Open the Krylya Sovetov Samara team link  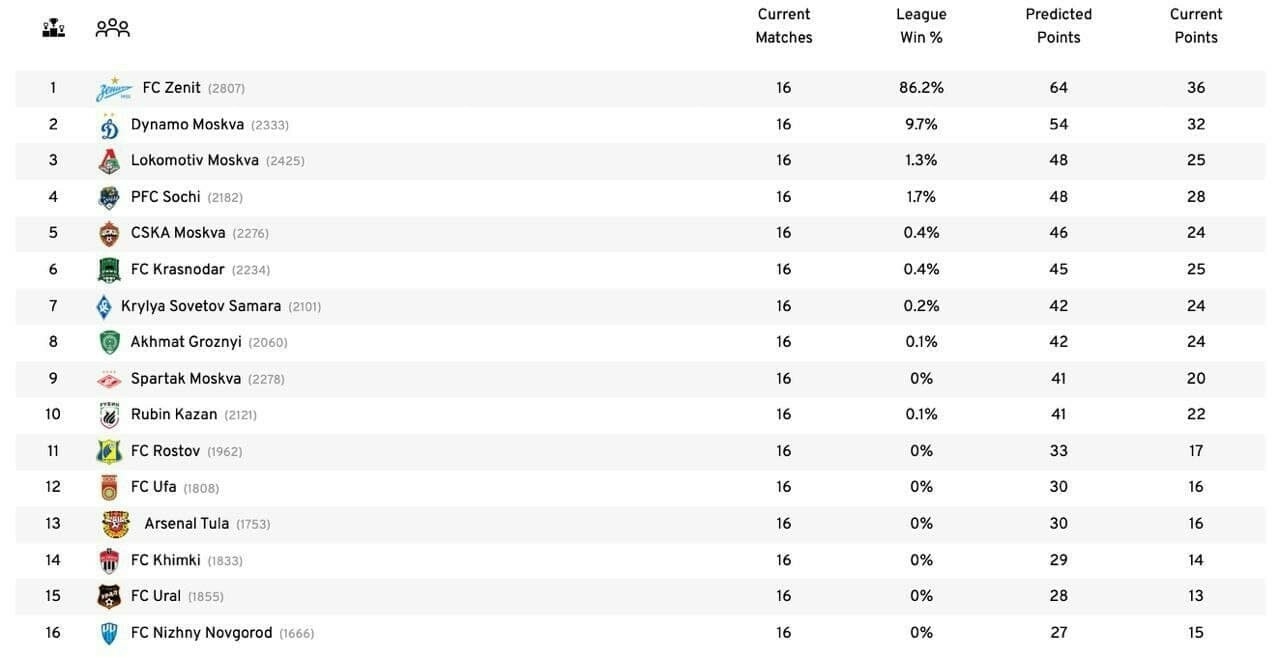point(201,306)
